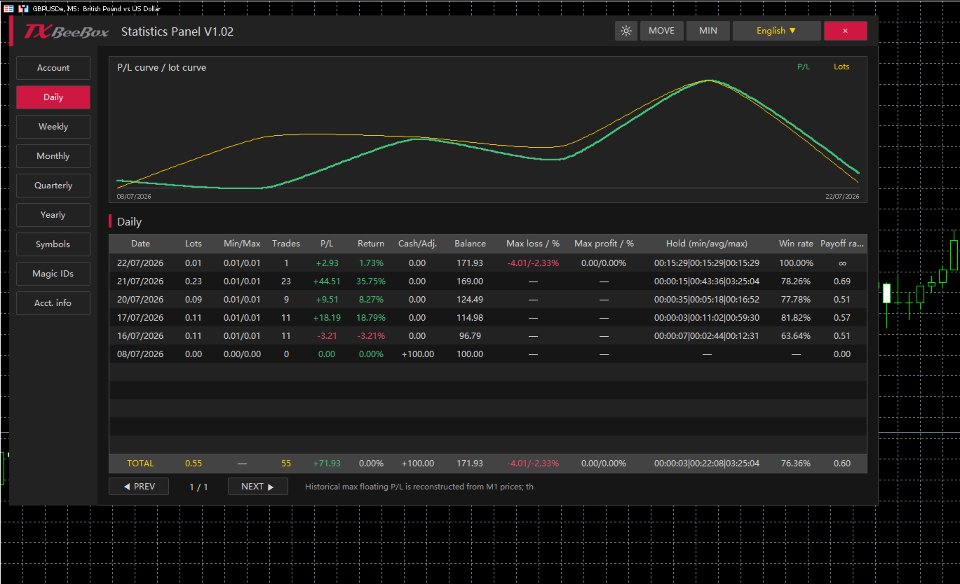Open the Acct. info tab
Screen dimensions: 960x584
point(53,303)
